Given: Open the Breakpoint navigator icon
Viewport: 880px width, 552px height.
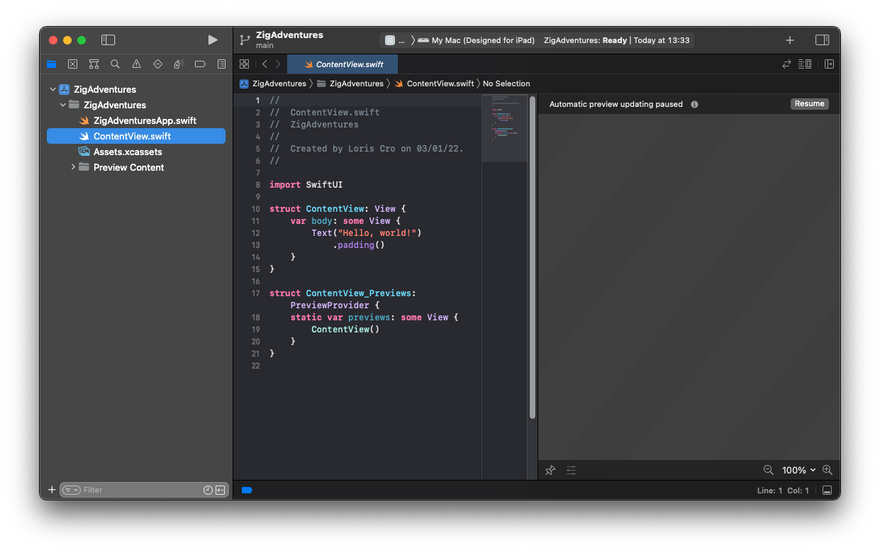Looking at the screenshot, I should [x=200, y=64].
